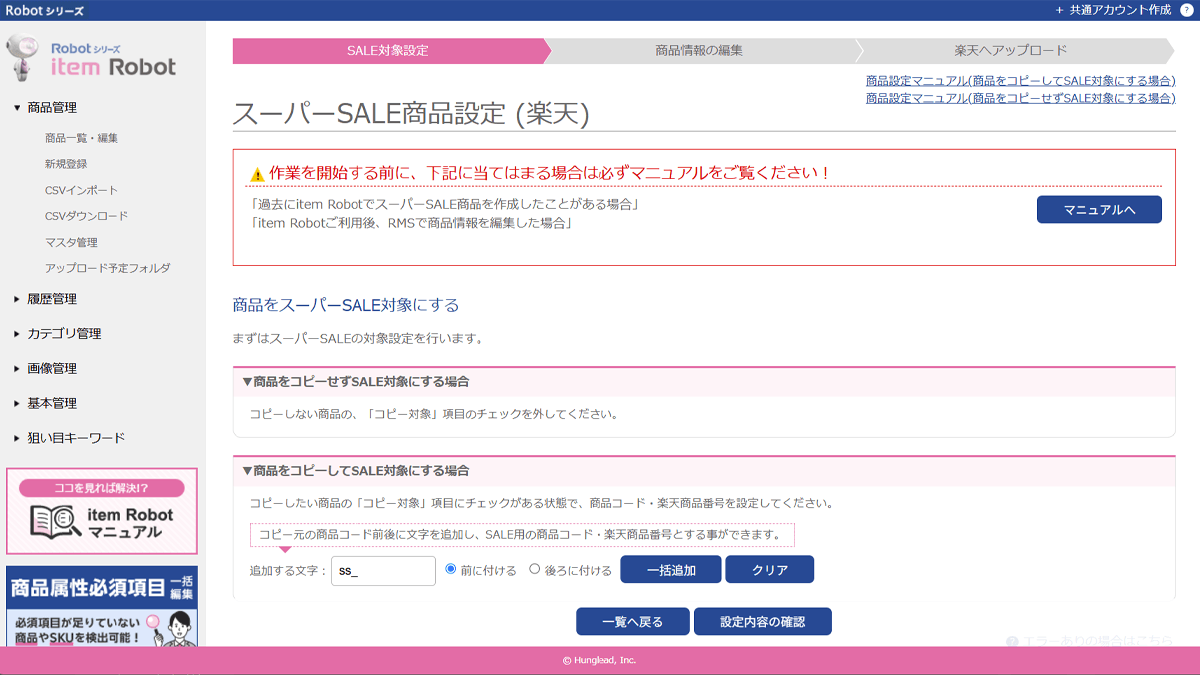Click the 設定内容の確認 button

[762, 621]
